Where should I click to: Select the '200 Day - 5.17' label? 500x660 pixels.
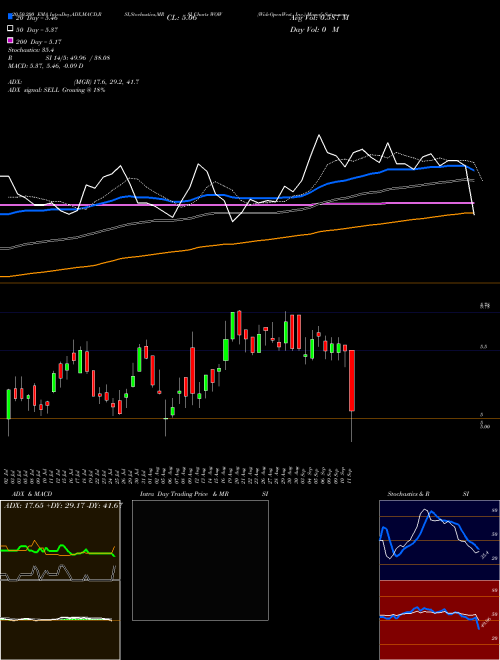pyautogui.click(x=38, y=42)
